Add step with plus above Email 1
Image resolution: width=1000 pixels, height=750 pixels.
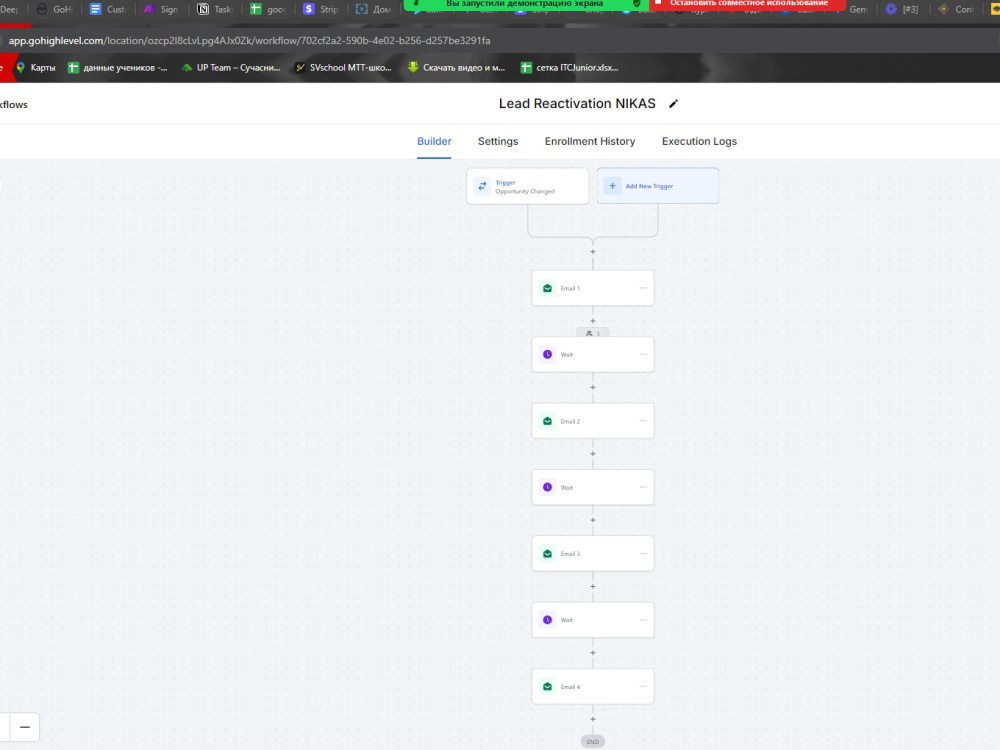coord(592,251)
